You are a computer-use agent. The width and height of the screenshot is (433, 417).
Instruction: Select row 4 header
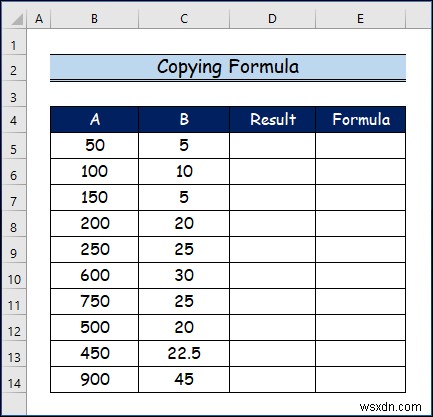point(14,120)
